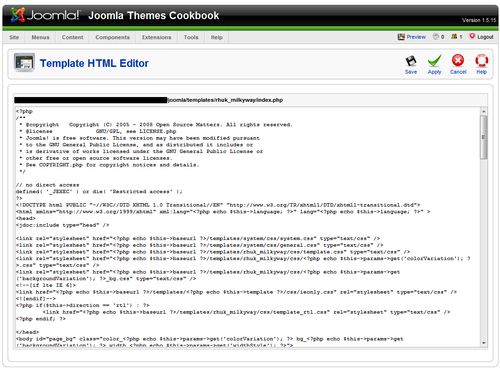
Task: Open the Menus menu
Action: pos(40,37)
